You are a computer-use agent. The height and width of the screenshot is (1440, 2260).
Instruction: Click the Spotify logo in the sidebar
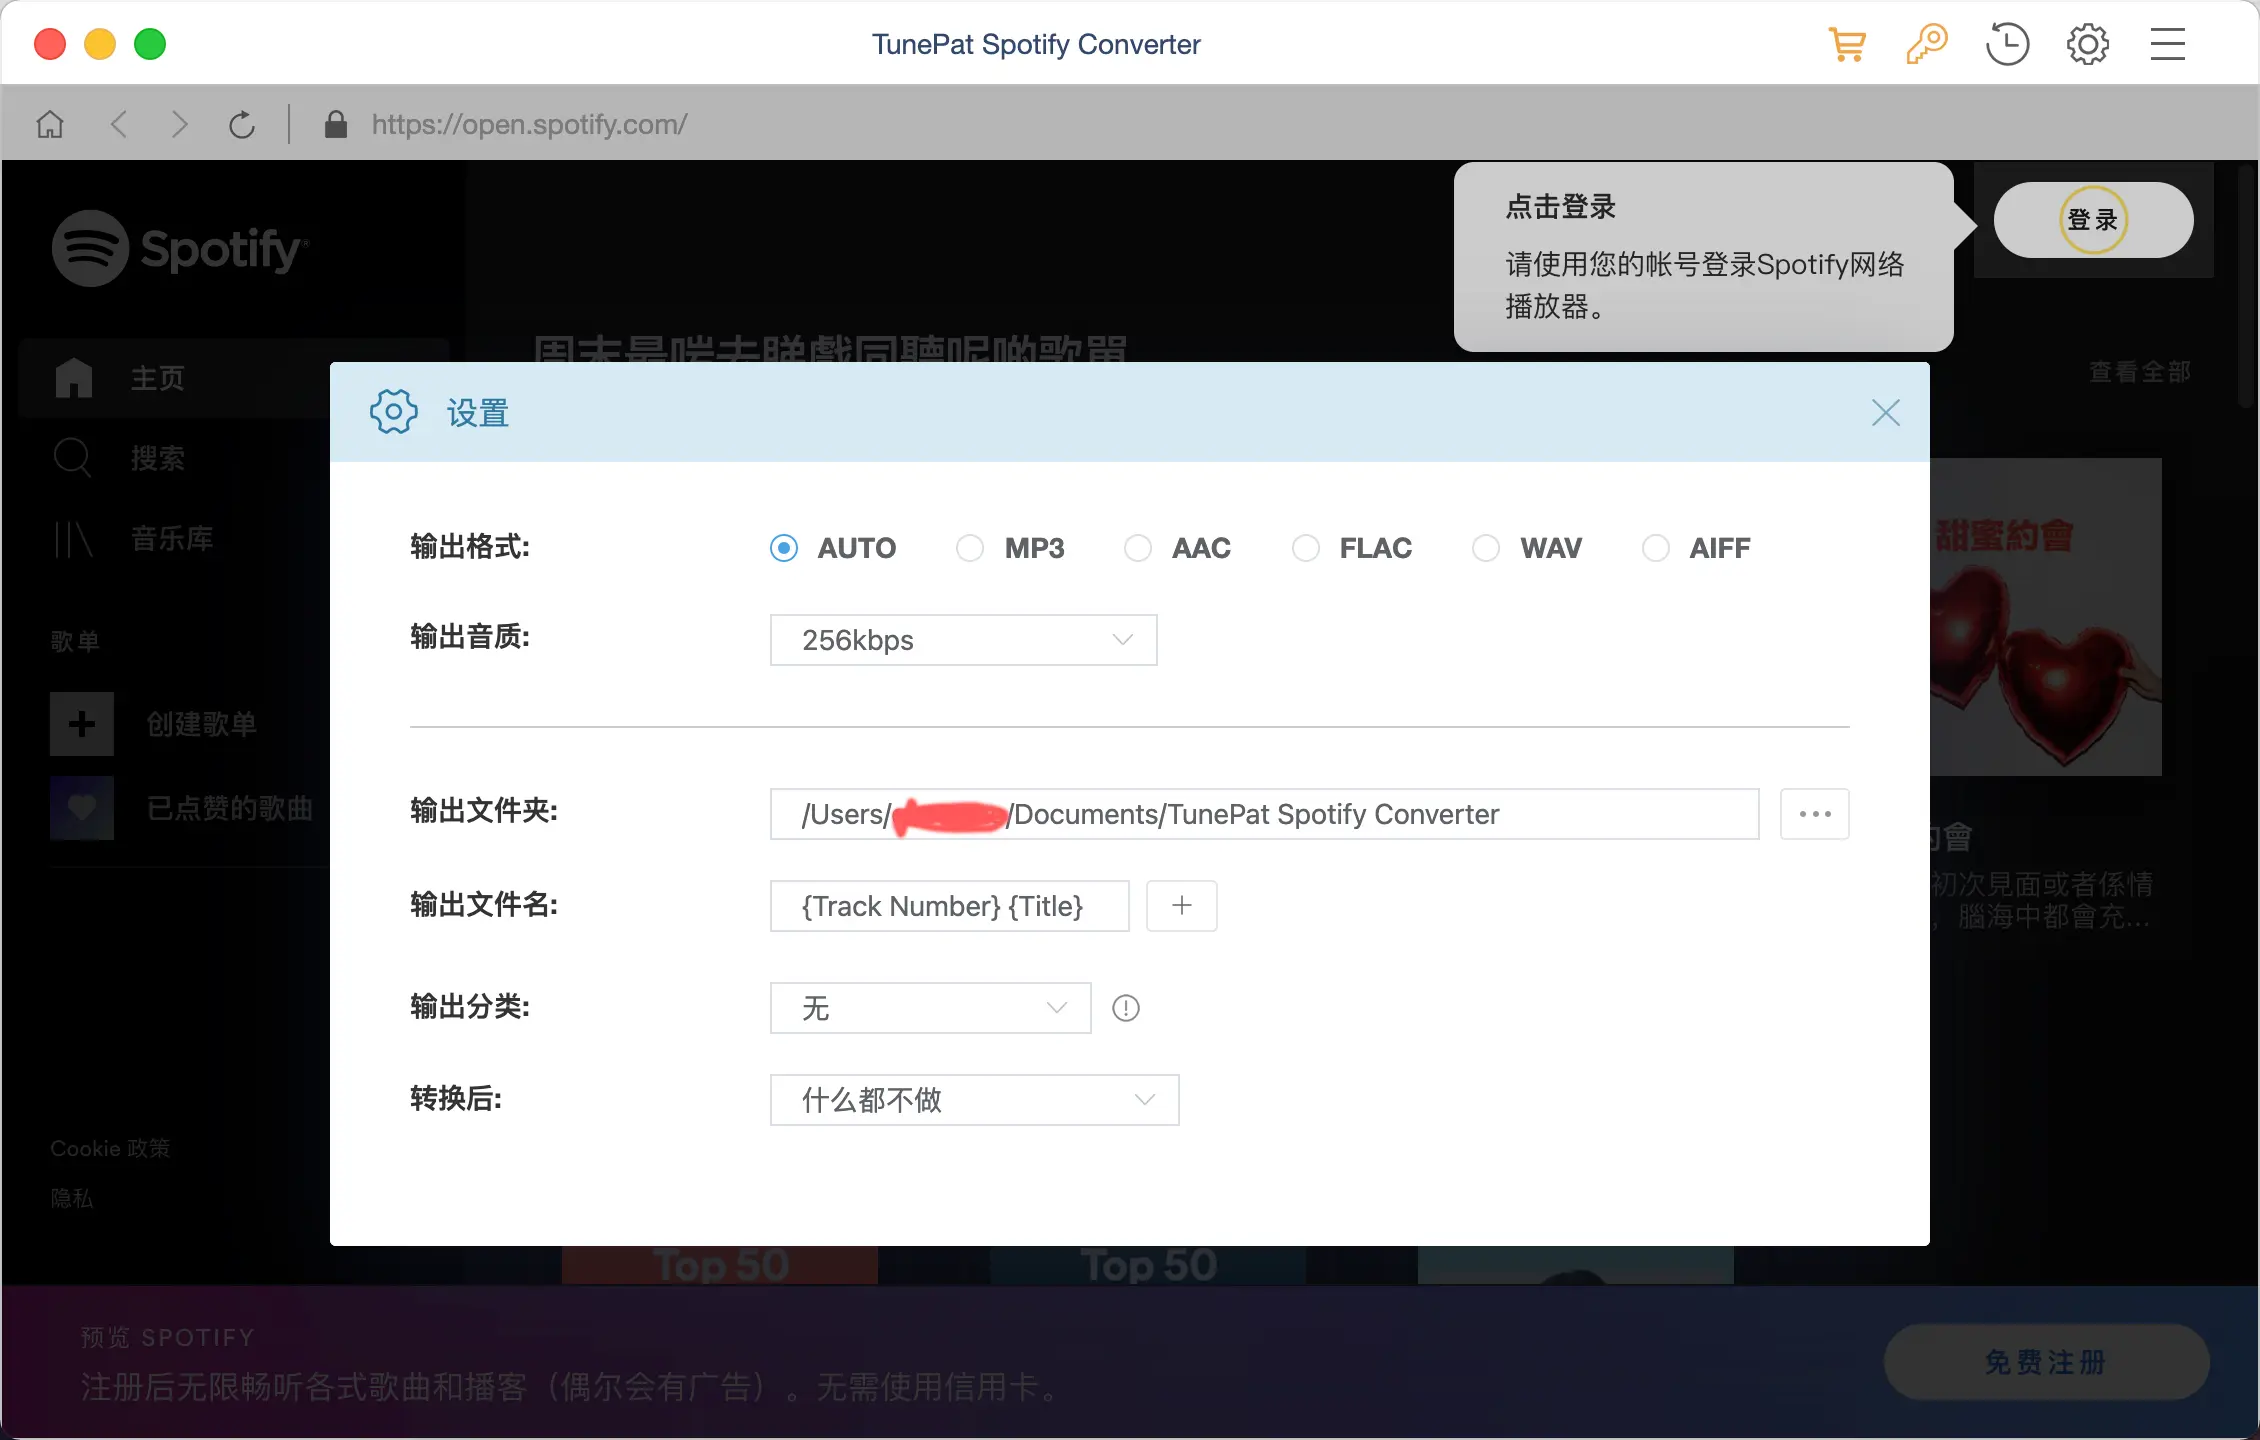[x=180, y=249]
